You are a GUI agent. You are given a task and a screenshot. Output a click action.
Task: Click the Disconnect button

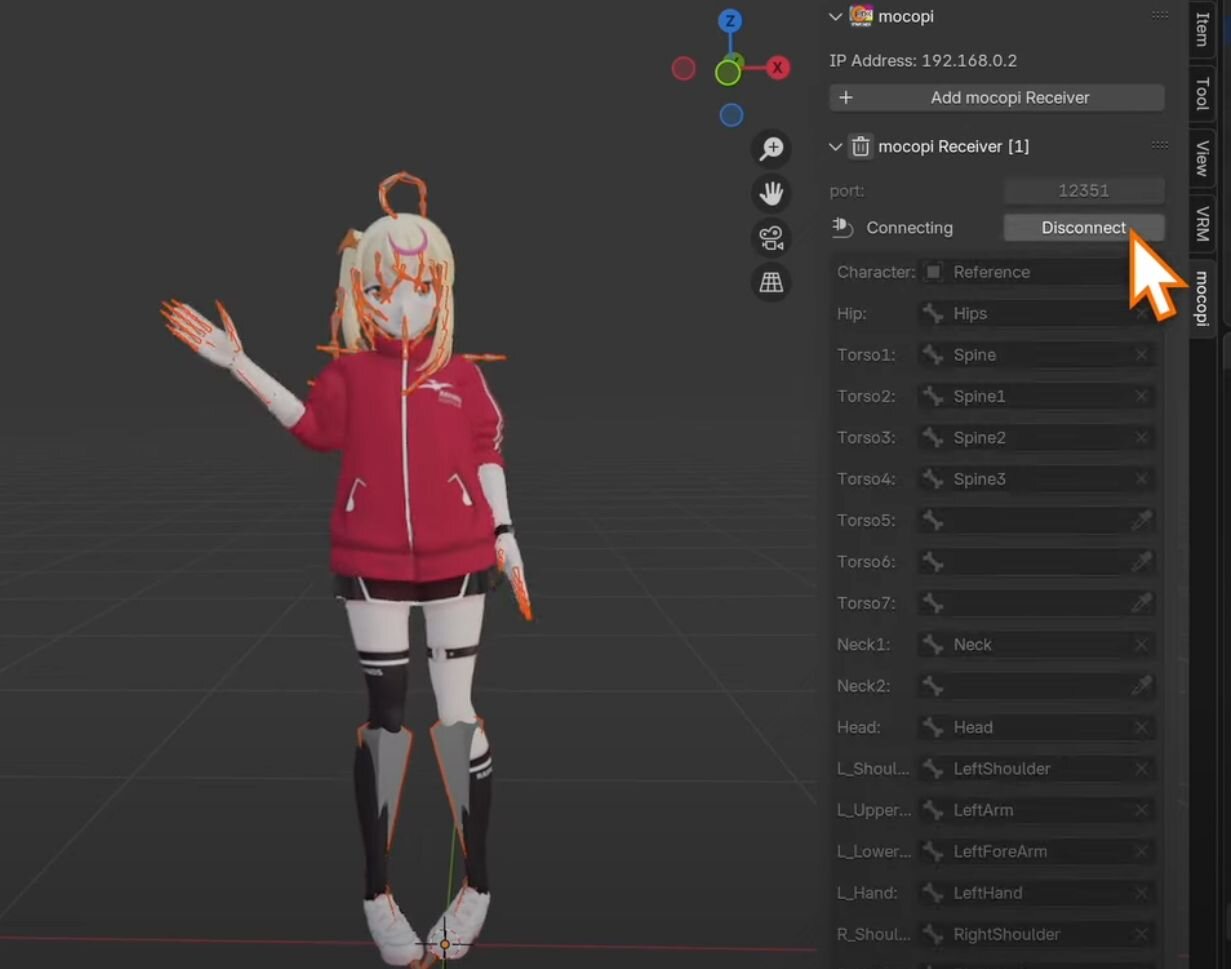coord(1083,228)
